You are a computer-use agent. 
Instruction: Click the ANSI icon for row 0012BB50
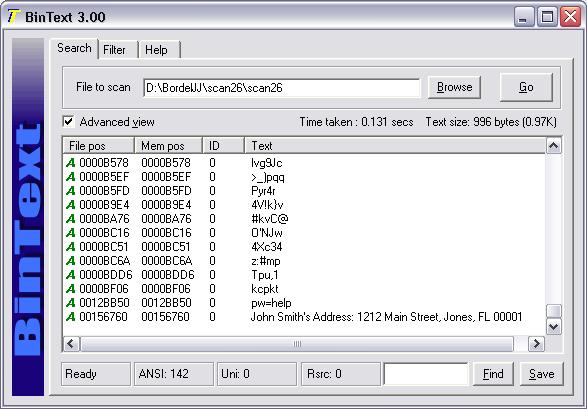pyautogui.click(x=70, y=303)
